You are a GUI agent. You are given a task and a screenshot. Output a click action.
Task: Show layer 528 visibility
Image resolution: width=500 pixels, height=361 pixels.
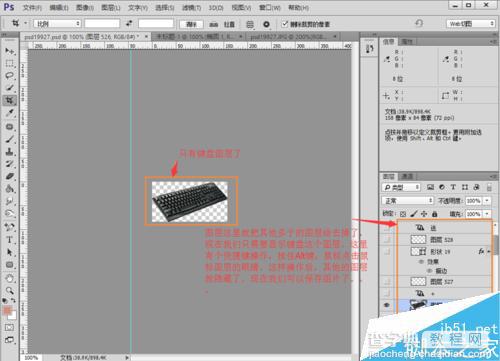click(387, 239)
